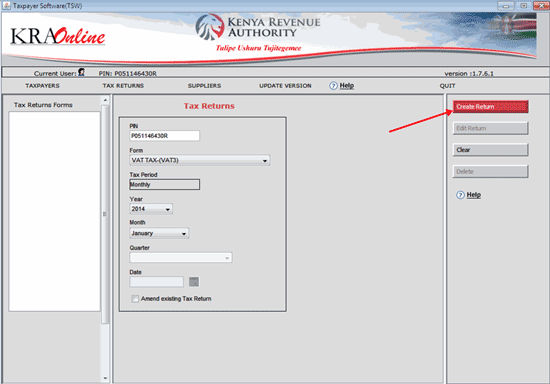Open the calendar date picker icon
Viewport: 550px width, 384px height.
pyautogui.click(x=194, y=282)
